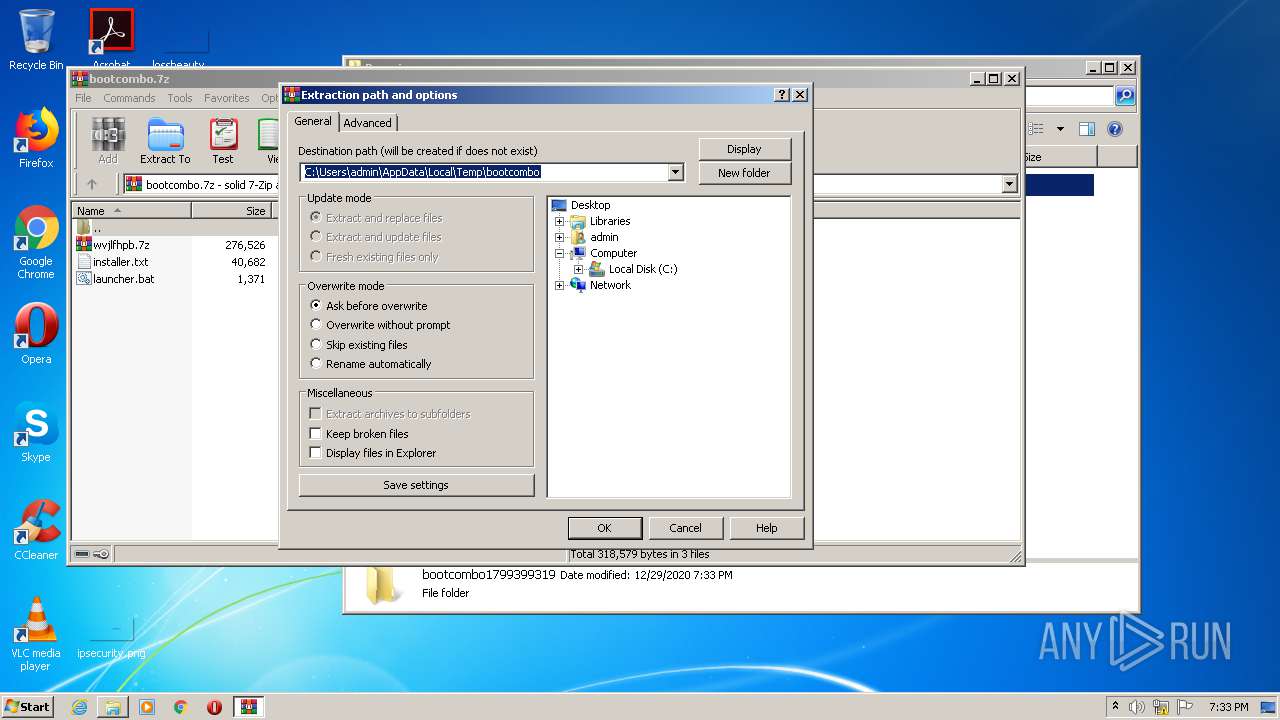Click the New folder button
This screenshot has height=720, width=1280.
[x=744, y=173]
